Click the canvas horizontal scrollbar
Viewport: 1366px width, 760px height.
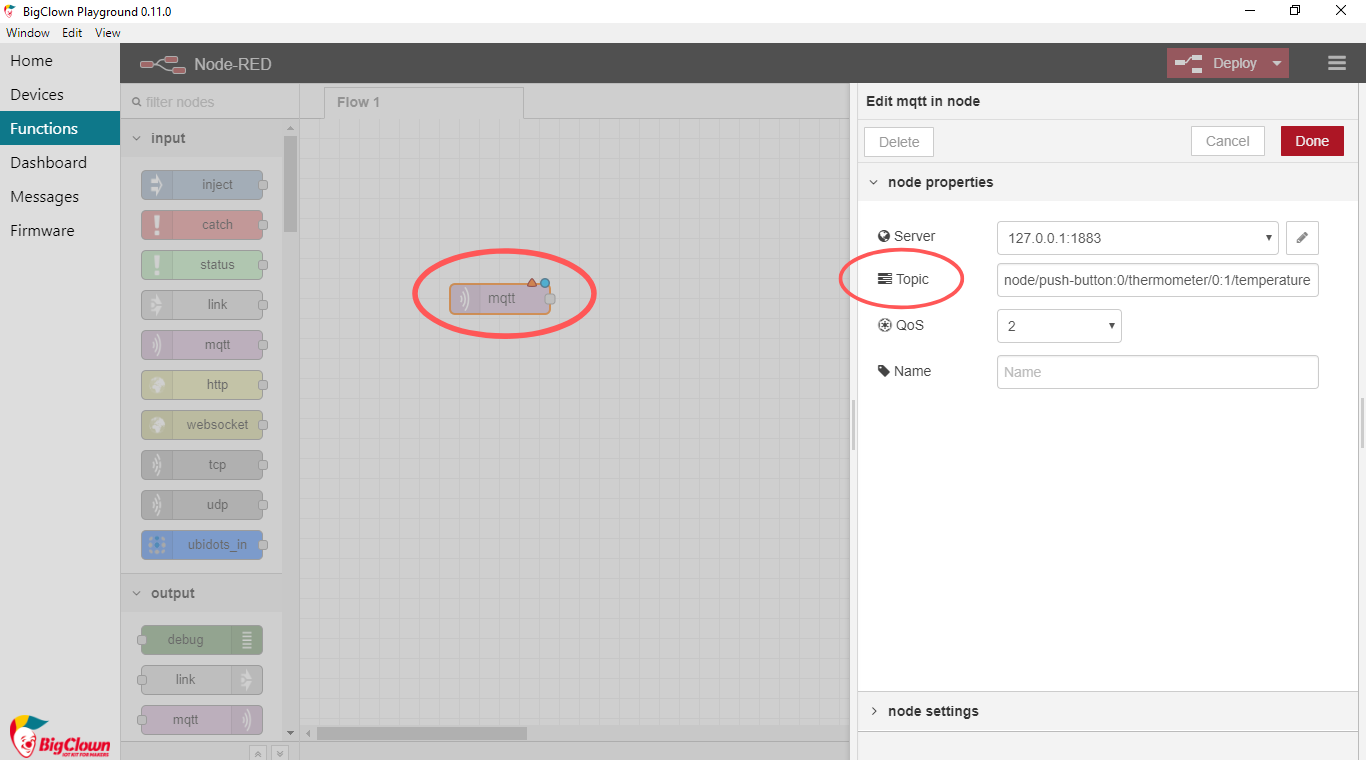point(422,733)
